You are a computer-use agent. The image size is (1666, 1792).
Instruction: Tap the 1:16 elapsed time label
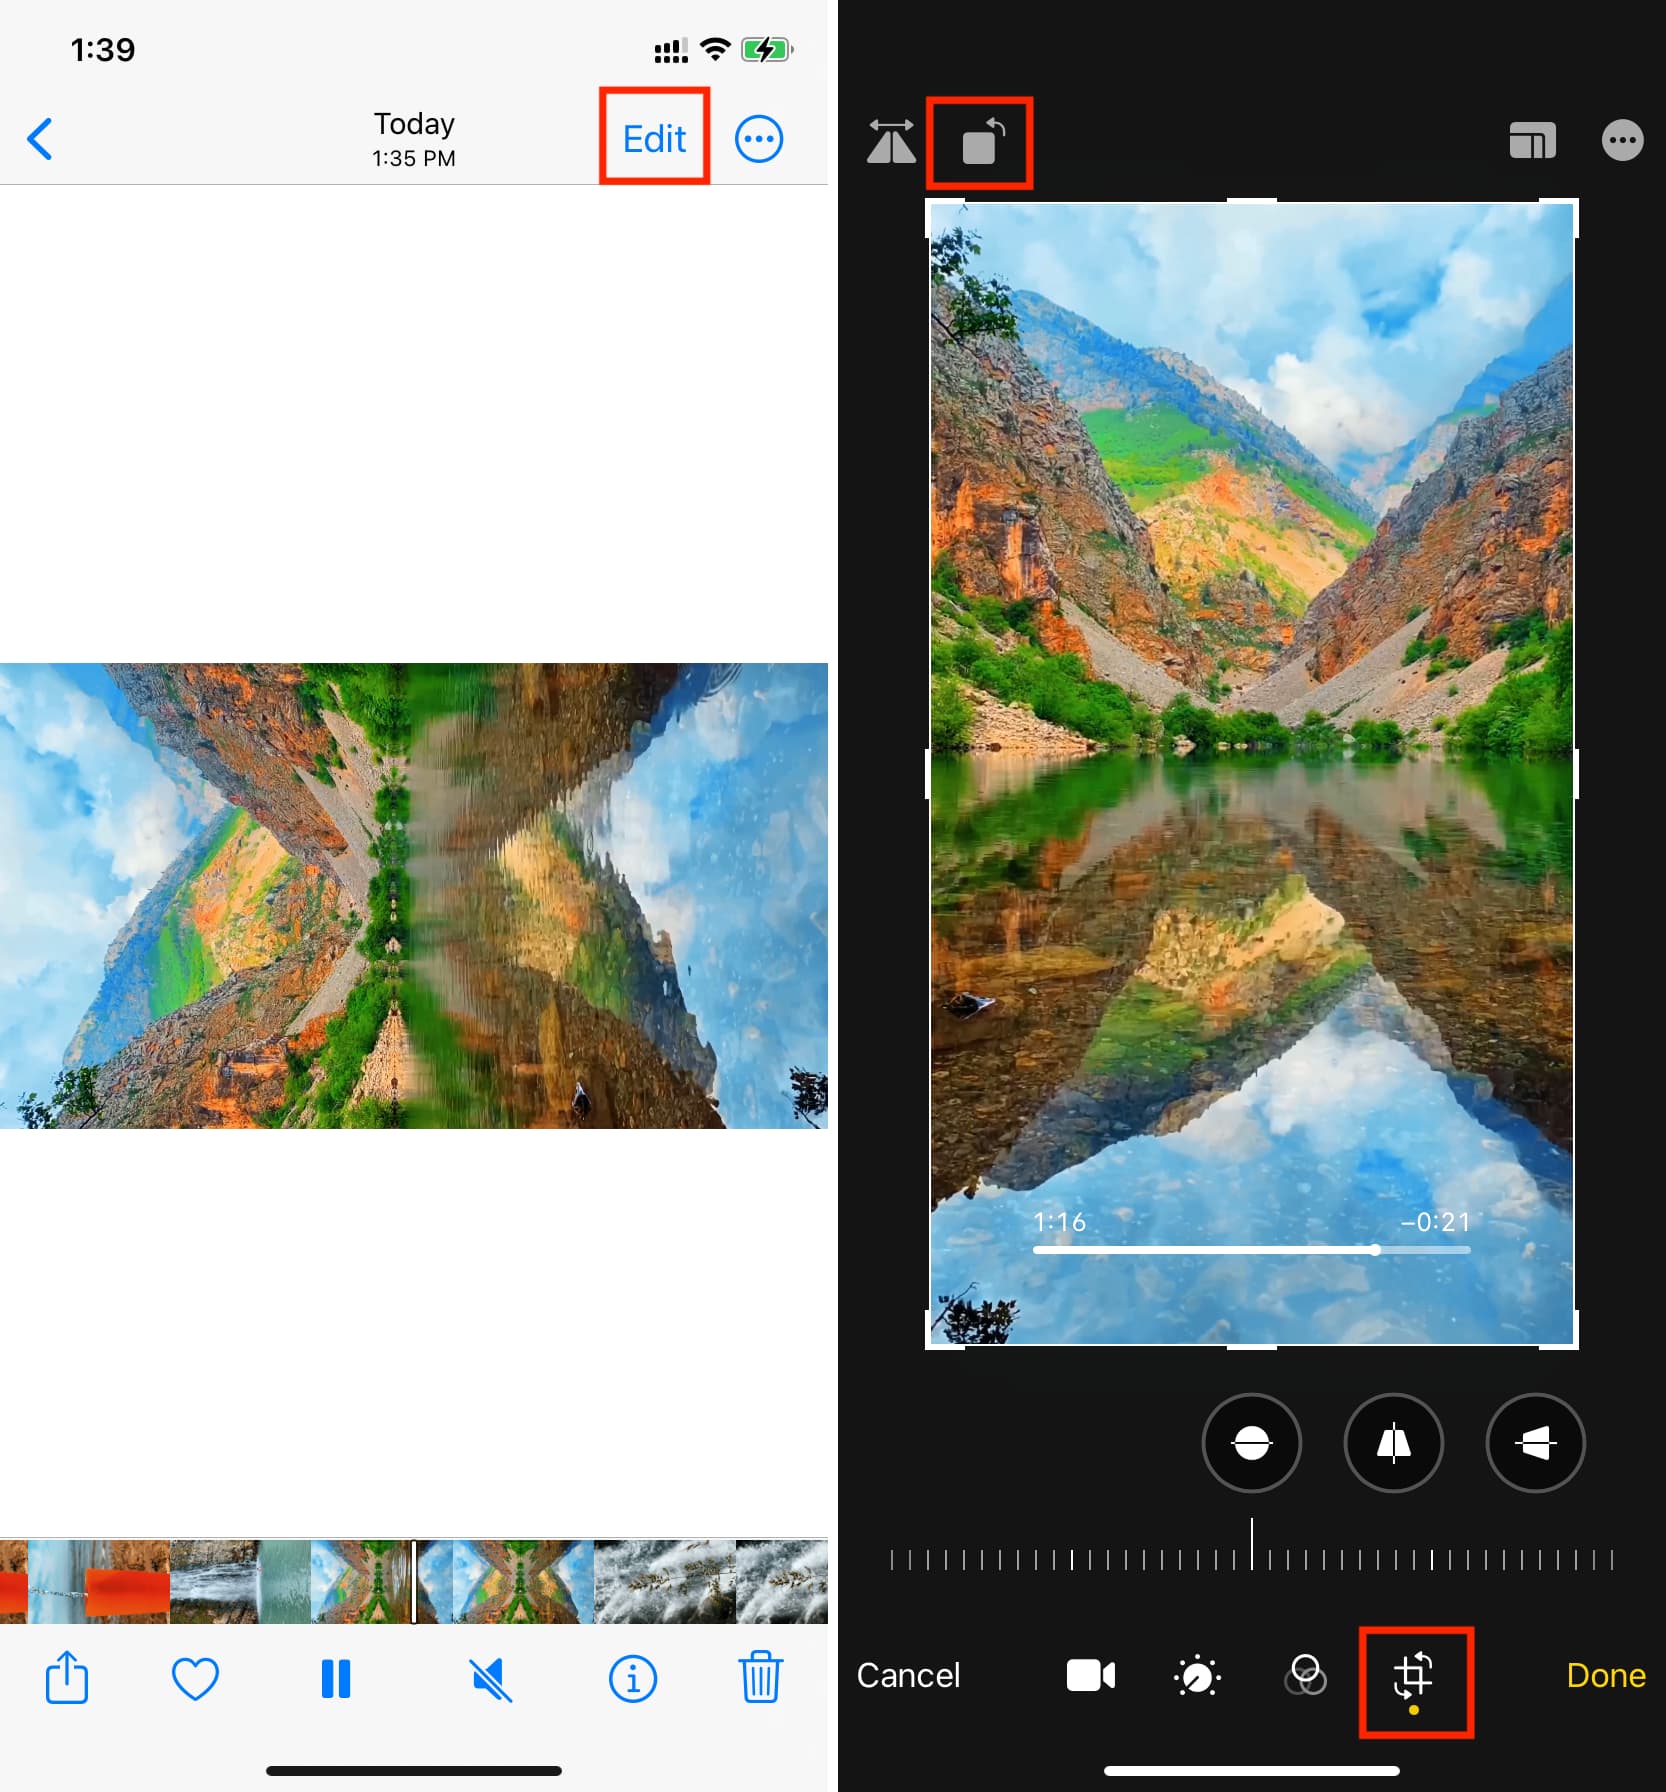[x=1059, y=1222]
